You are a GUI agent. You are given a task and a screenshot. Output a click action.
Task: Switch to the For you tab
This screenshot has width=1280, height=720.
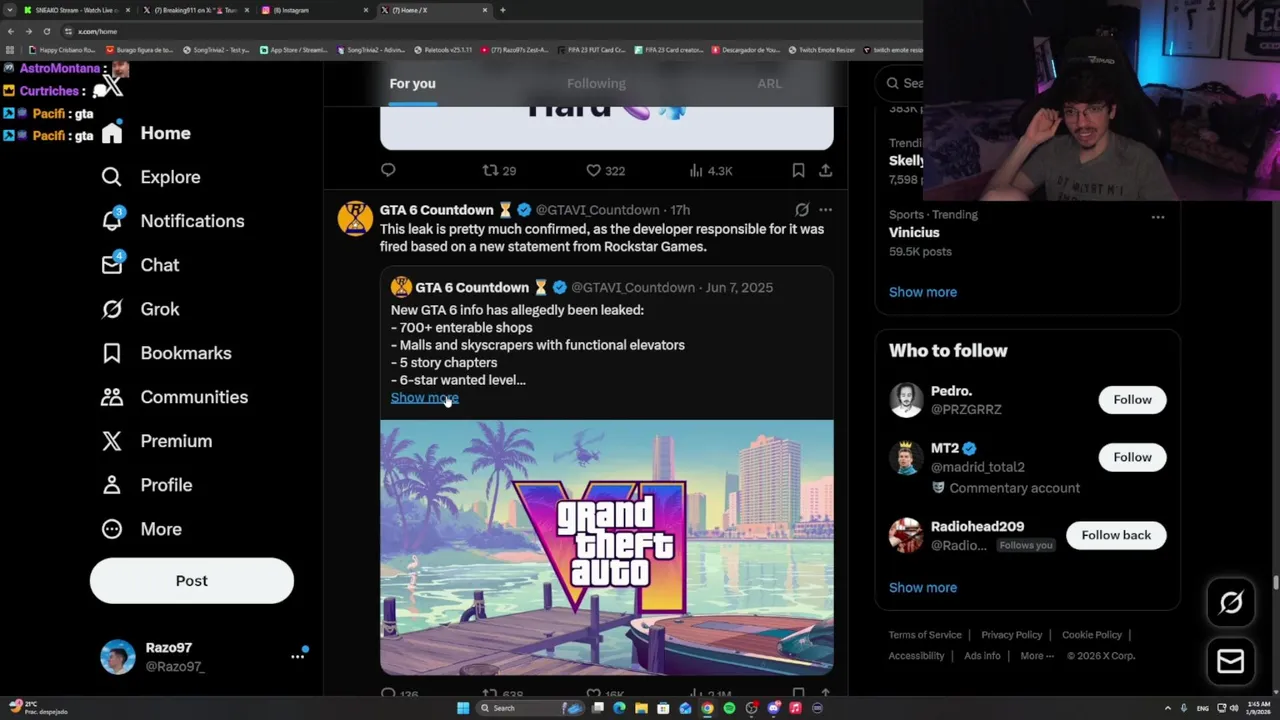412,83
